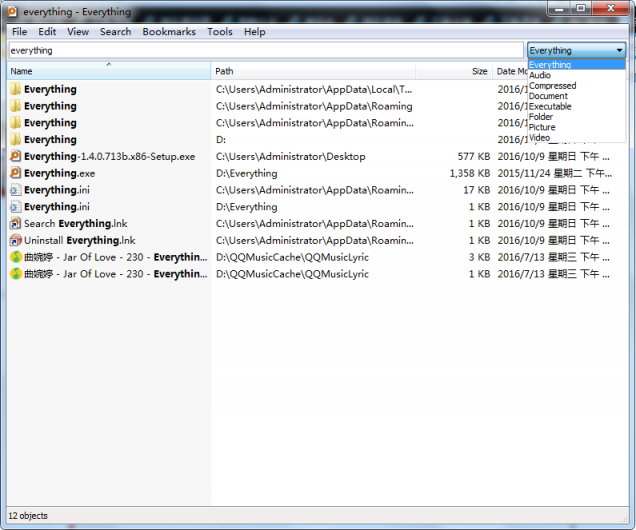Click the 3 KB size cell
Viewport: 636px width, 530px height.
coord(479,257)
